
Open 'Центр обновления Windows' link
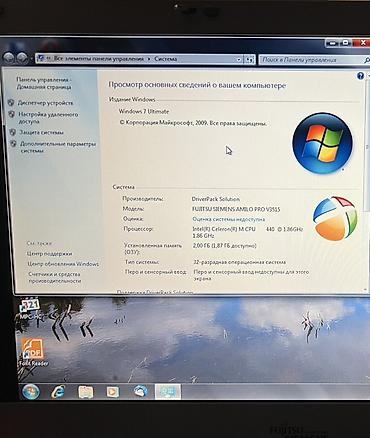coord(63,264)
